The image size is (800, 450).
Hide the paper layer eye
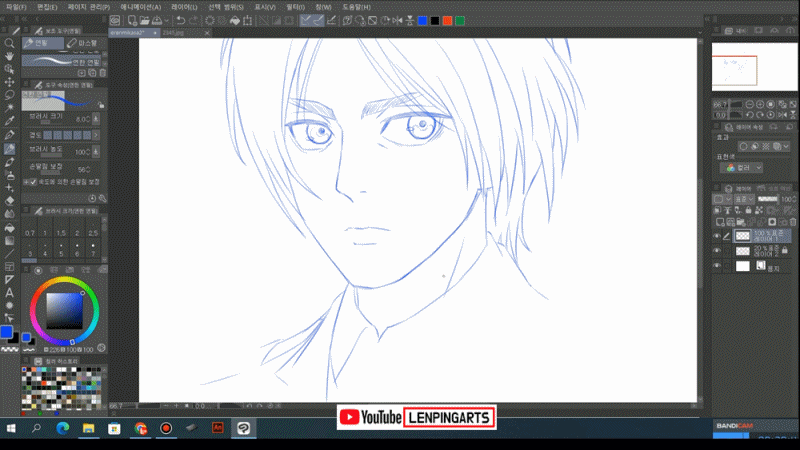tap(717, 266)
